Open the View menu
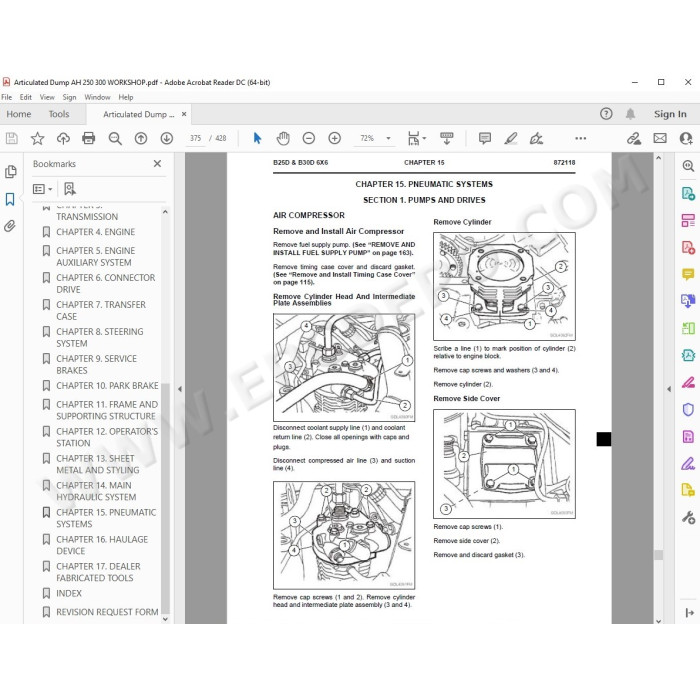Viewport: 700px width, 700px height. coord(47,97)
